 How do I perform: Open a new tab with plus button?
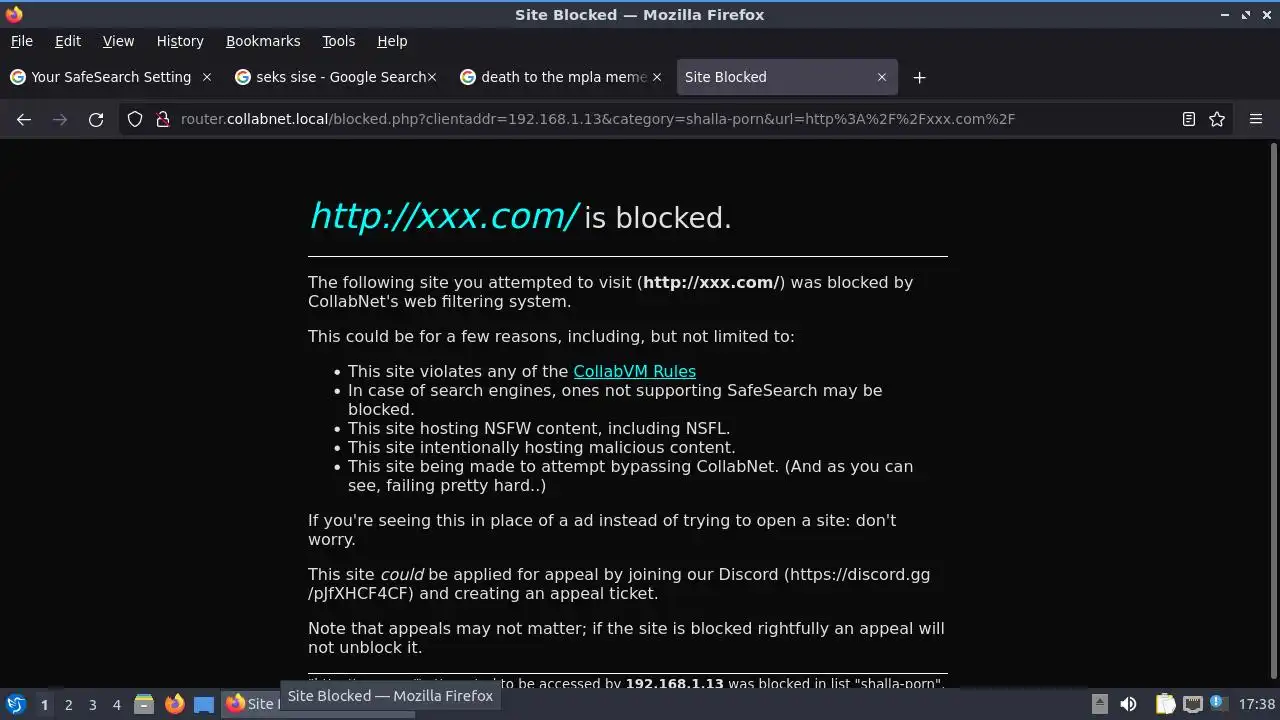pyautogui.click(x=919, y=77)
